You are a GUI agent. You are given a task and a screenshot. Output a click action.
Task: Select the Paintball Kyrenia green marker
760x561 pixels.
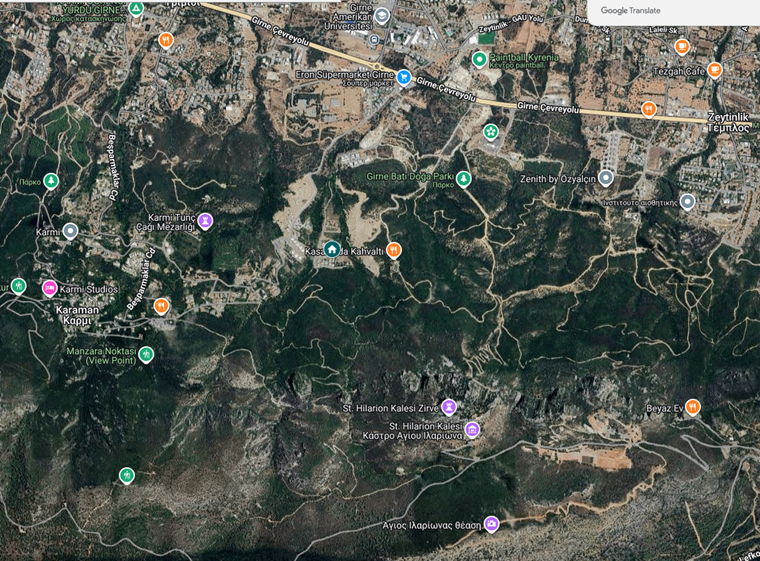point(479,60)
